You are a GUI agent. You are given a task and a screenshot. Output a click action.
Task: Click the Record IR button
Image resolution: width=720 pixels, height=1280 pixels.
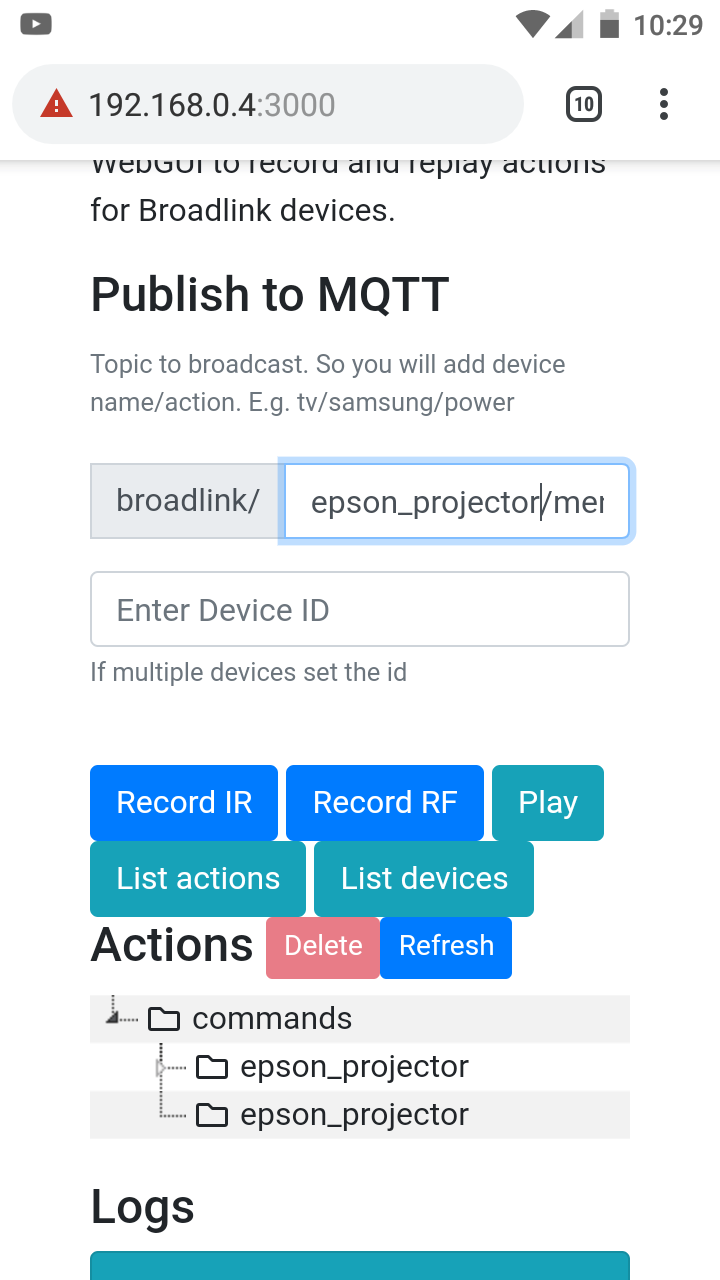(x=184, y=803)
